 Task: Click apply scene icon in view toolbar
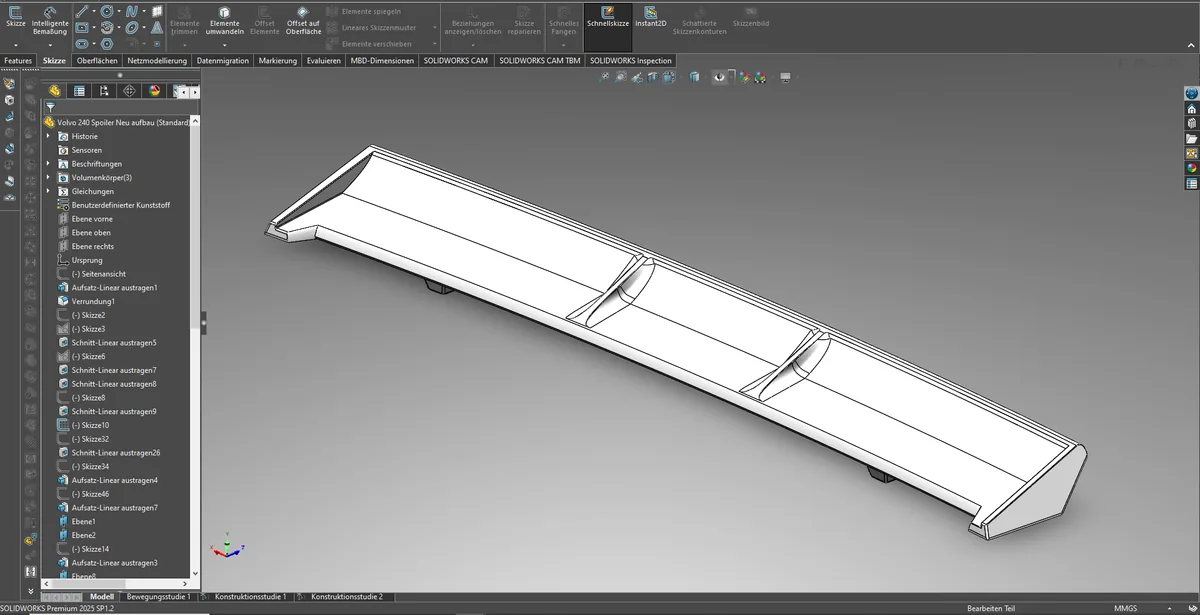coord(761,77)
